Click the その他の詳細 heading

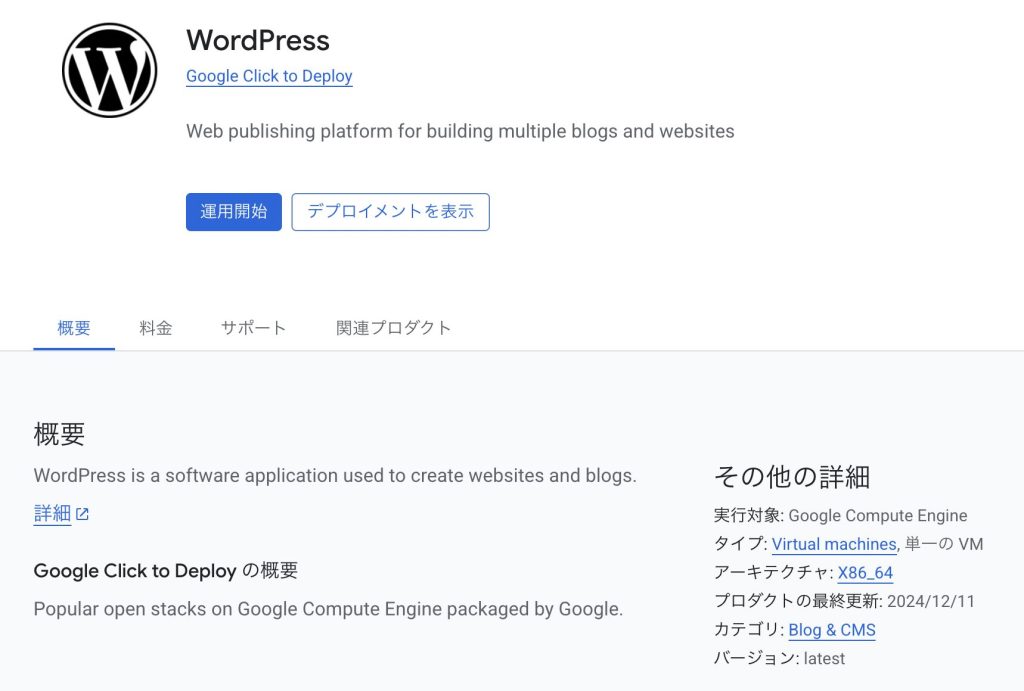tap(792, 477)
